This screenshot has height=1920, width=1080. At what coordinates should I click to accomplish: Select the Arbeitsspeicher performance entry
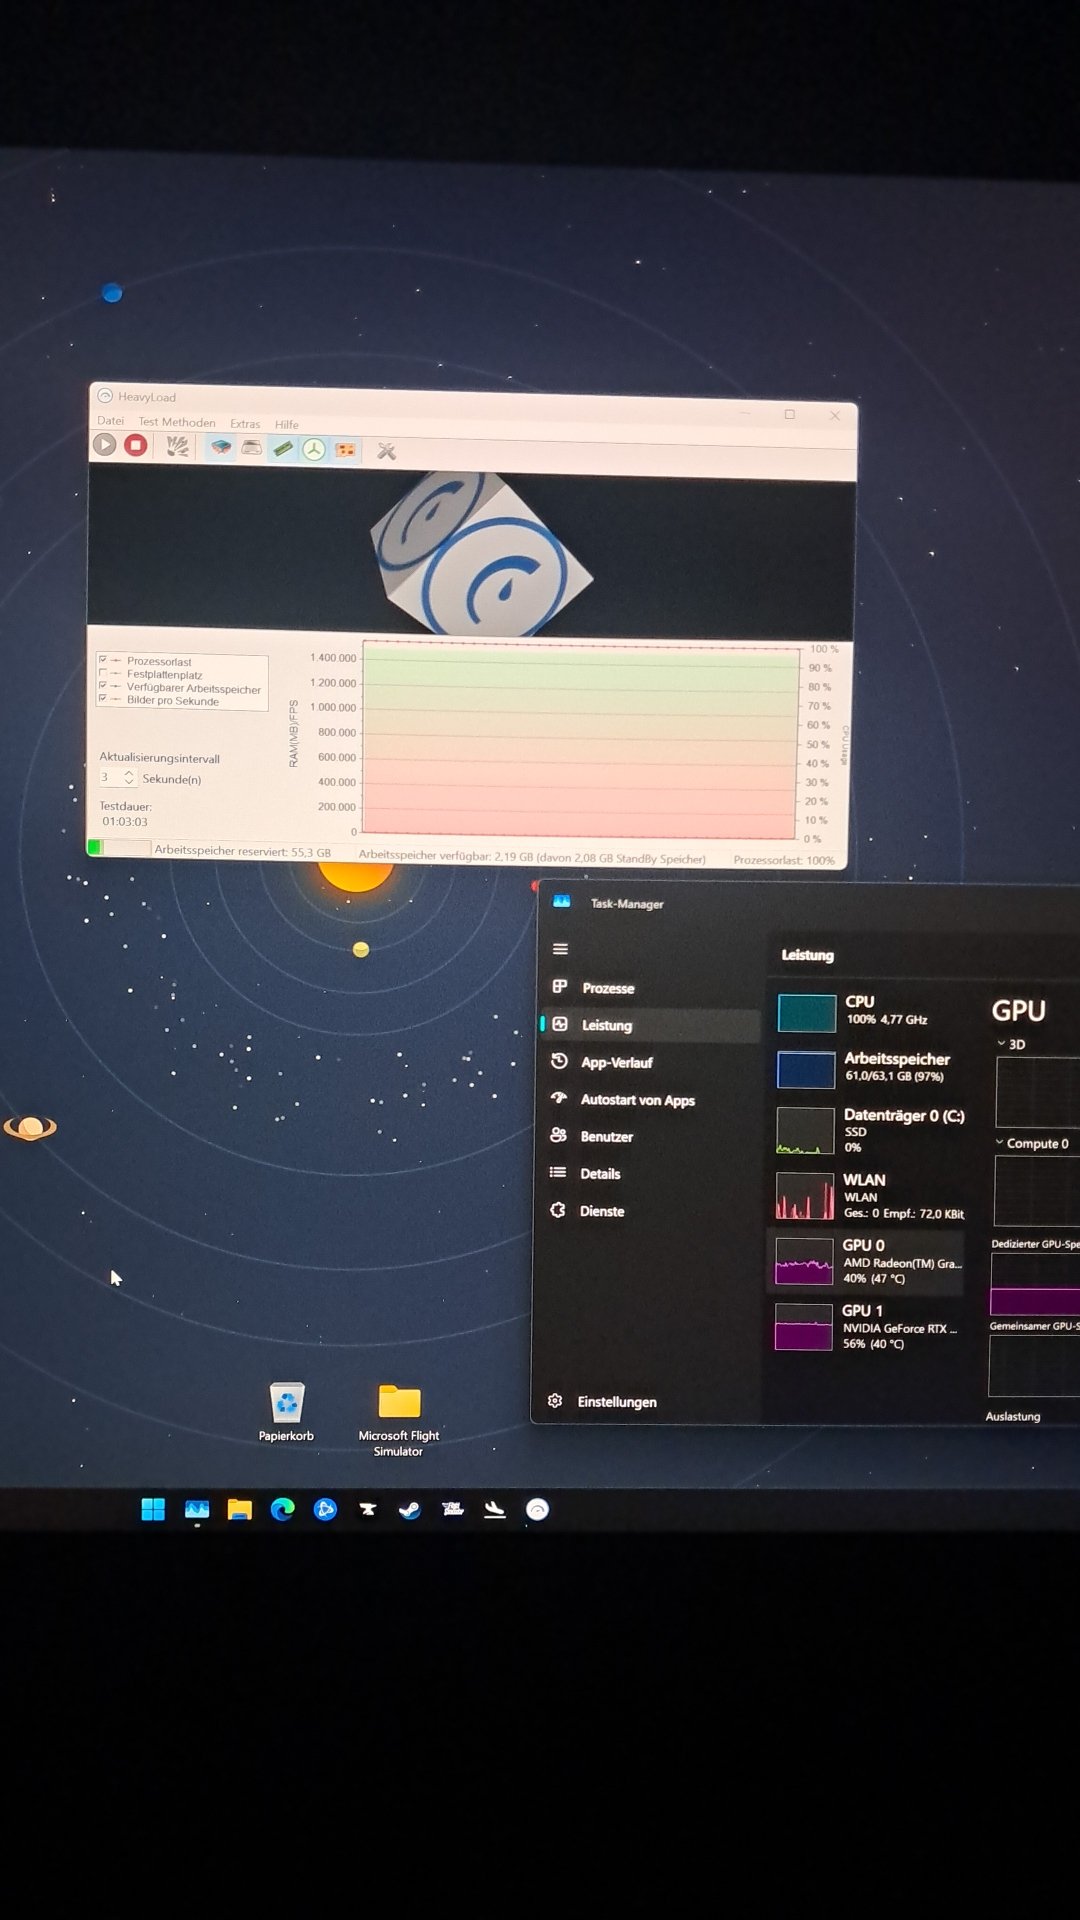point(869,1068)
